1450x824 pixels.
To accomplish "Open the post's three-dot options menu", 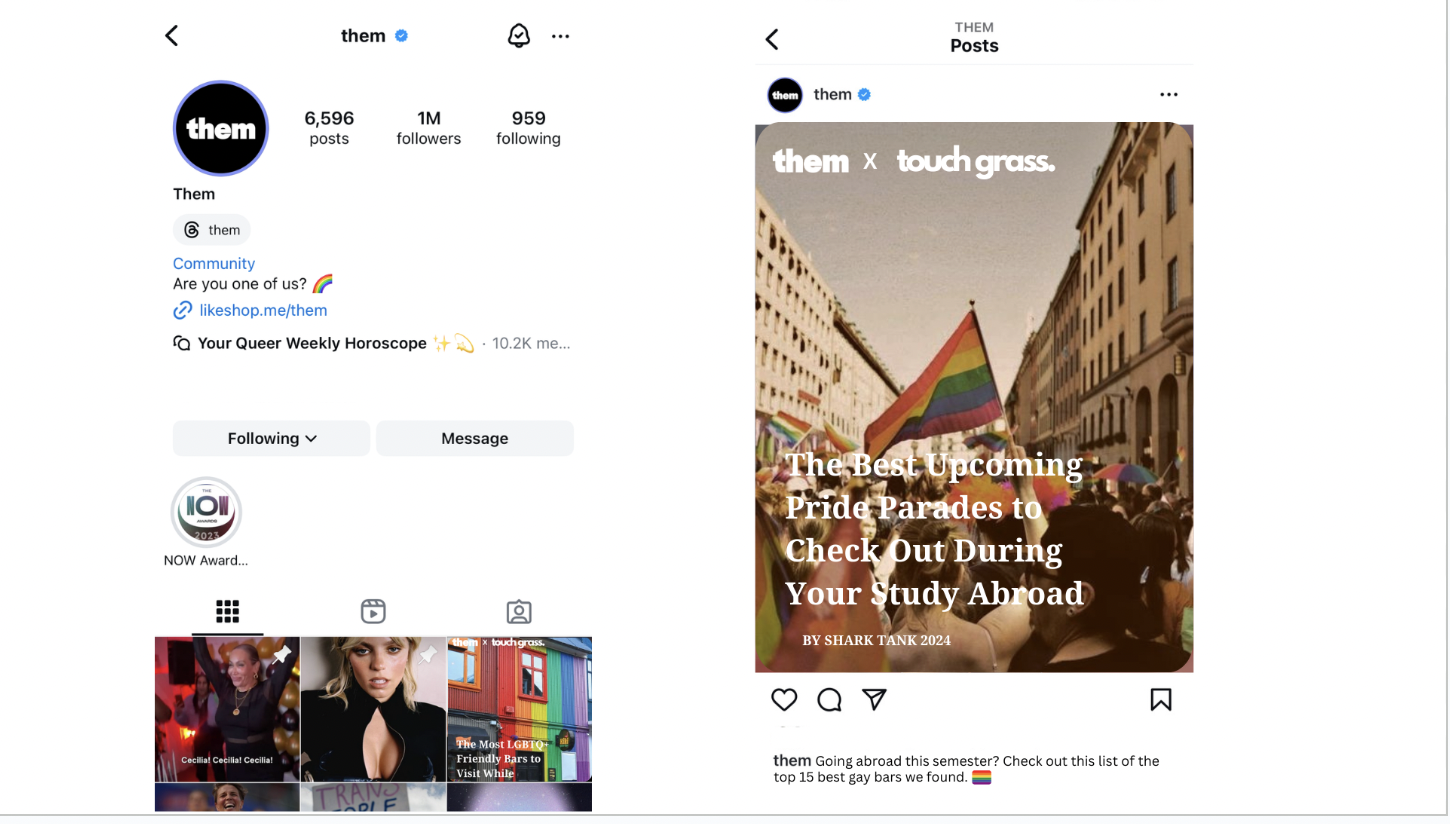I will 1168,95.
